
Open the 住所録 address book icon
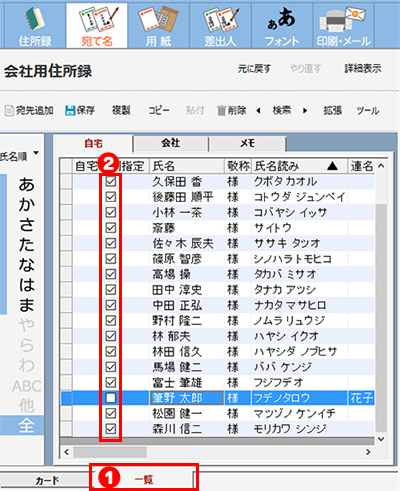pos(34,26)
